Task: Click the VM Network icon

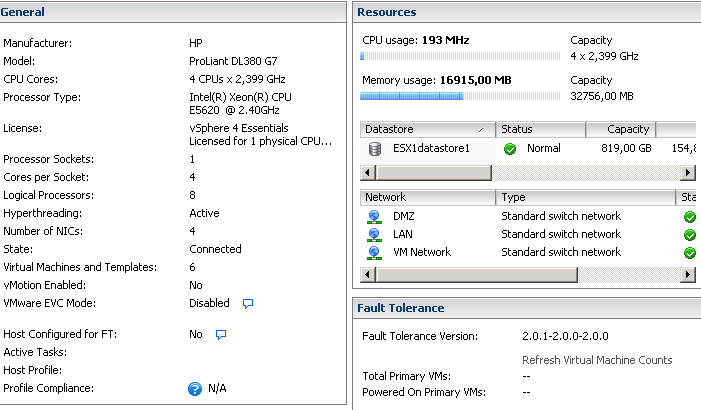Action: pos(374,252)
